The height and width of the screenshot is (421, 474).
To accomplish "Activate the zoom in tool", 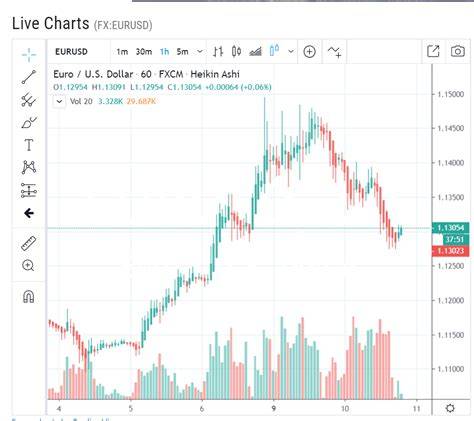I will 28,266.
